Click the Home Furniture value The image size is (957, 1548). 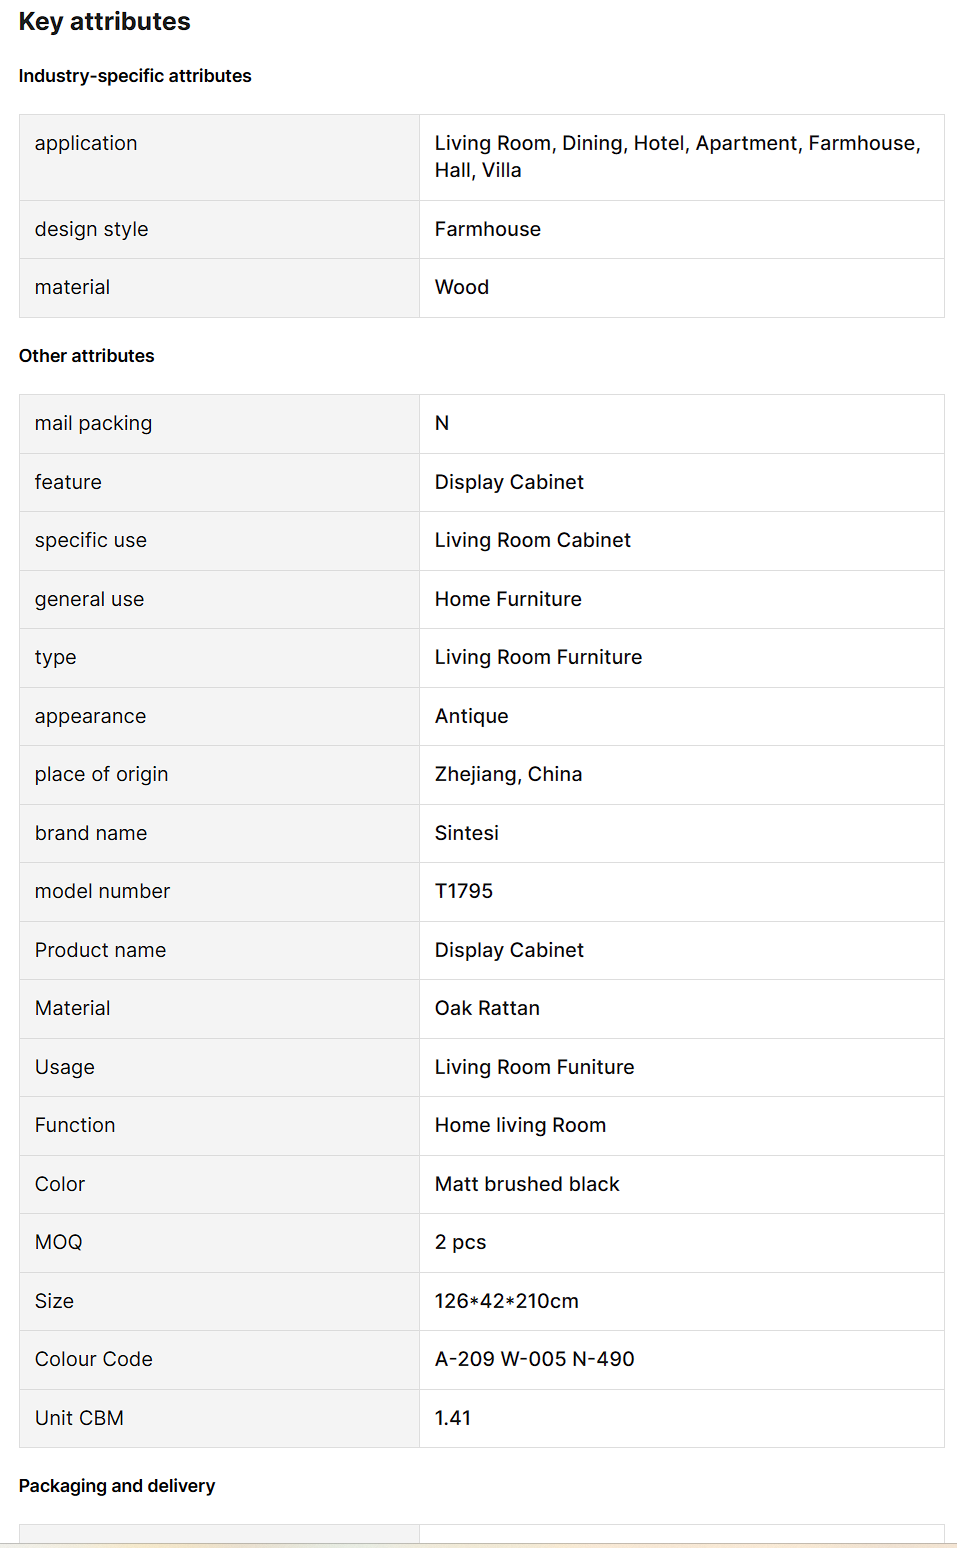click(x=508, y=599)
